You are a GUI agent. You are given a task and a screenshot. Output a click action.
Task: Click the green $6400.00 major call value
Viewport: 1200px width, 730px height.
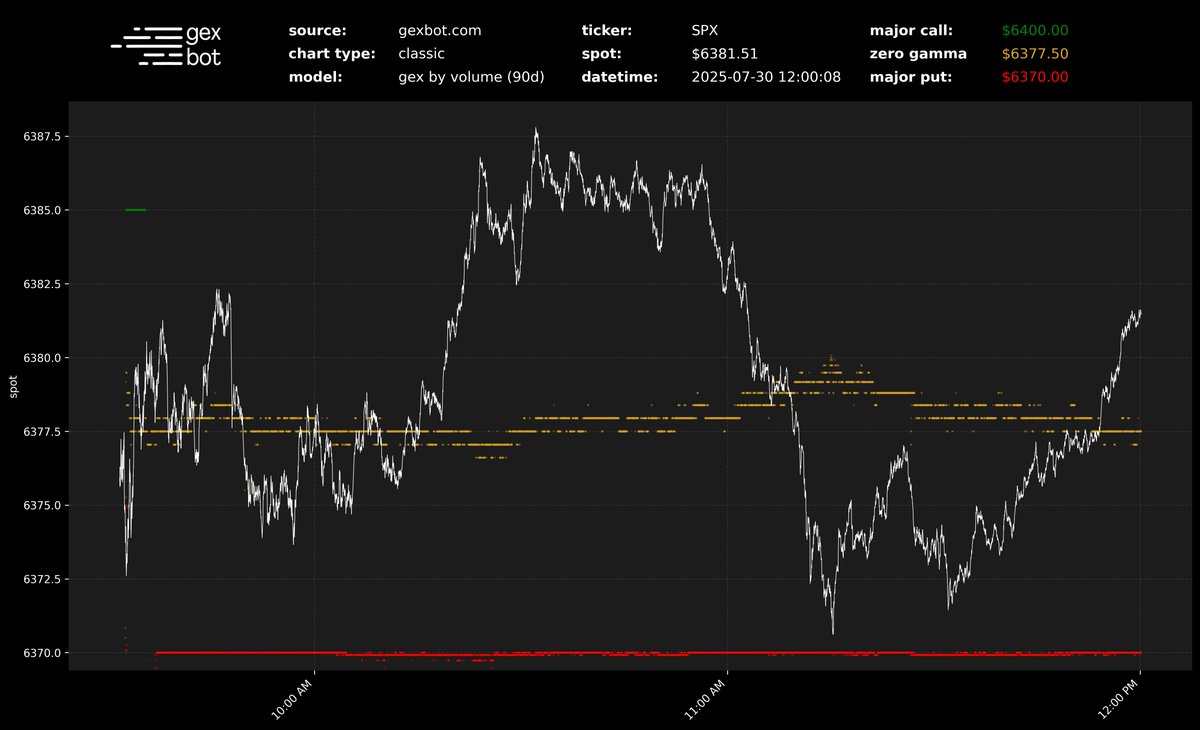click(x=1035, y=31)
